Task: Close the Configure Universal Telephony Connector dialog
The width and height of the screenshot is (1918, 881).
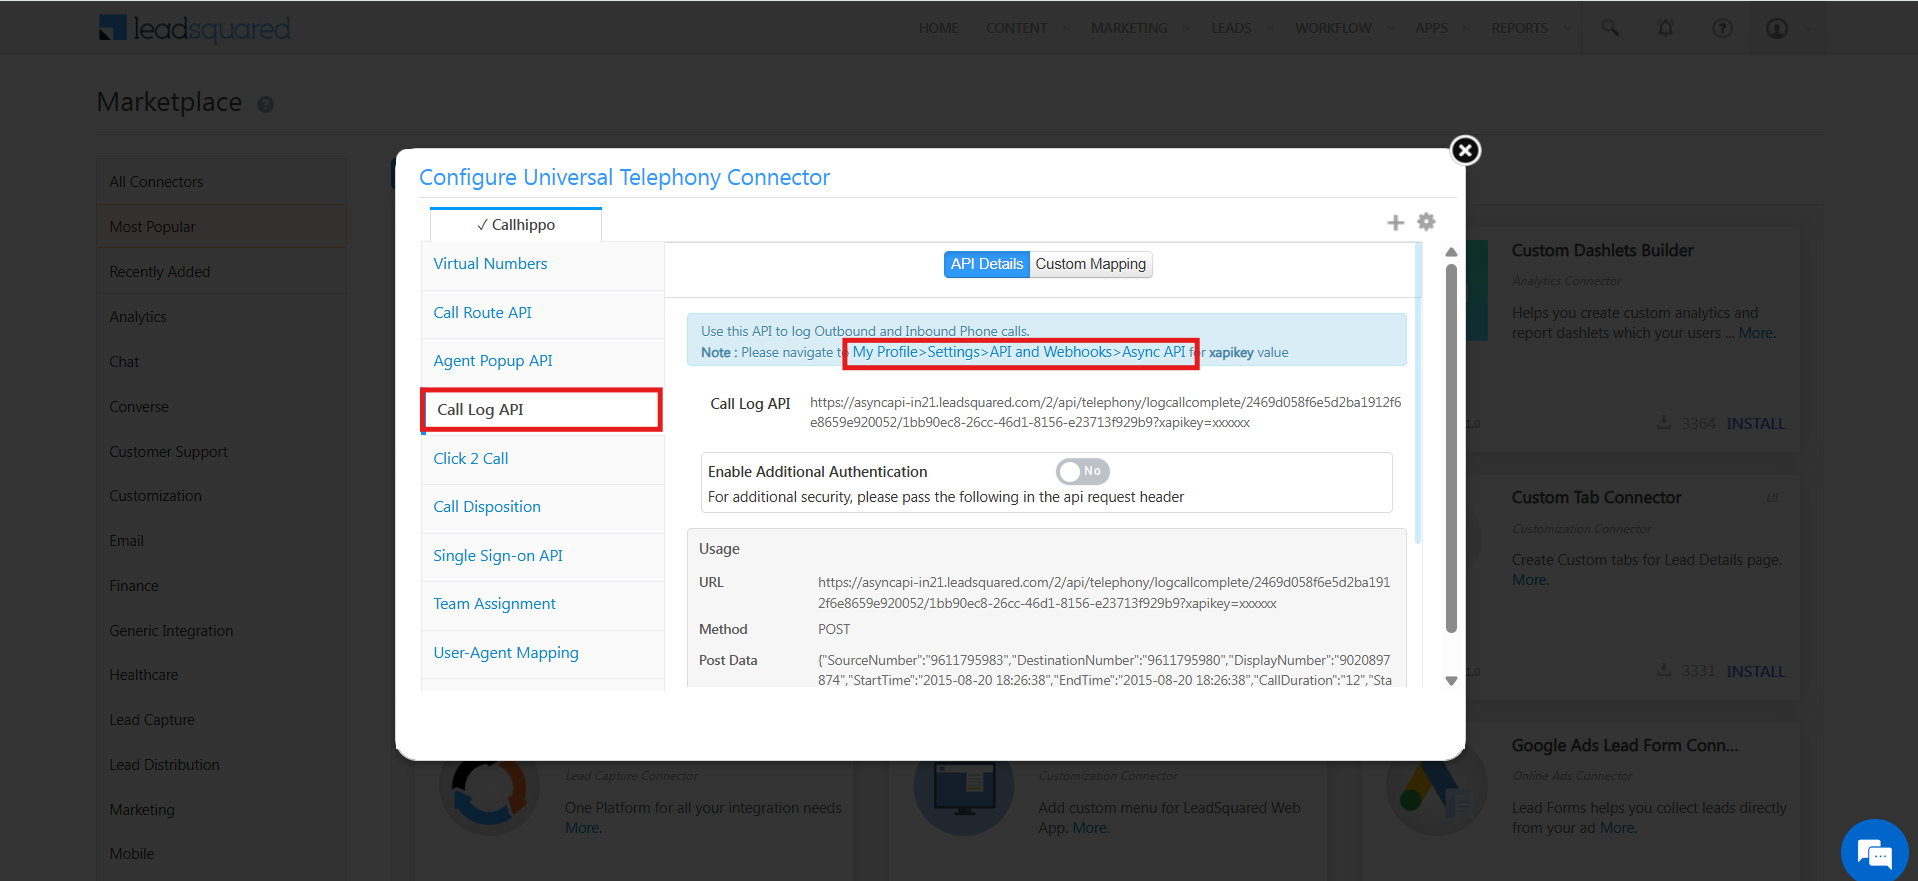Action: click(1465, 150)
